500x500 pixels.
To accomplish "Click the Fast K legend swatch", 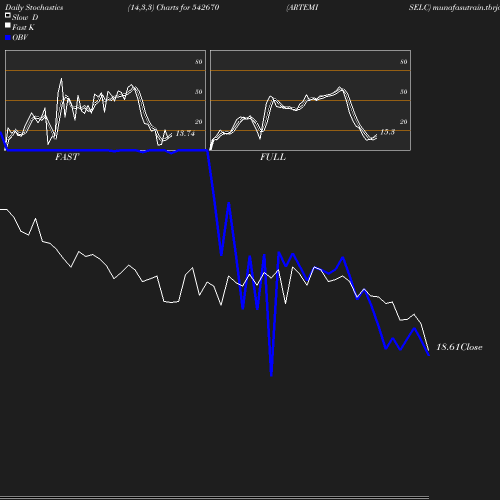I will coord(8,25).
